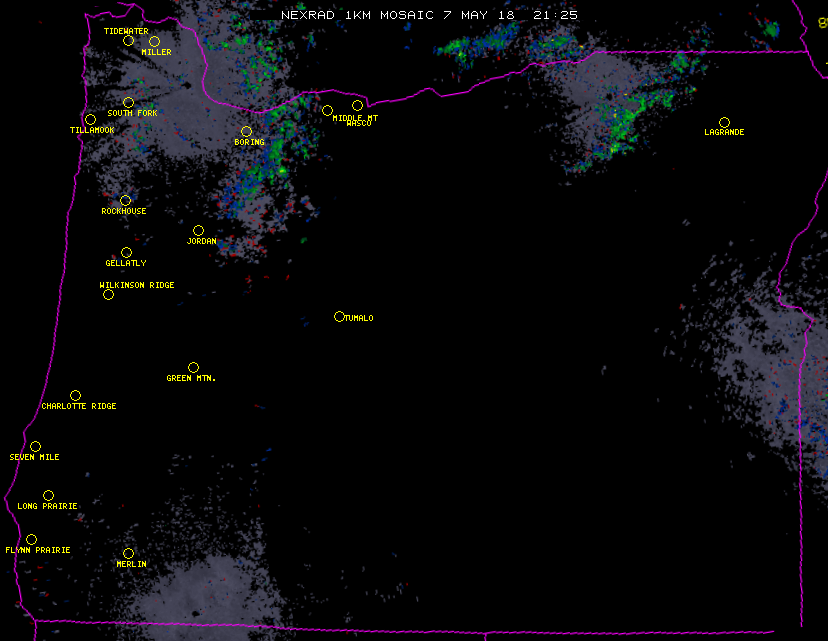Click the Long Prairie station circle

tap(48, 495)
